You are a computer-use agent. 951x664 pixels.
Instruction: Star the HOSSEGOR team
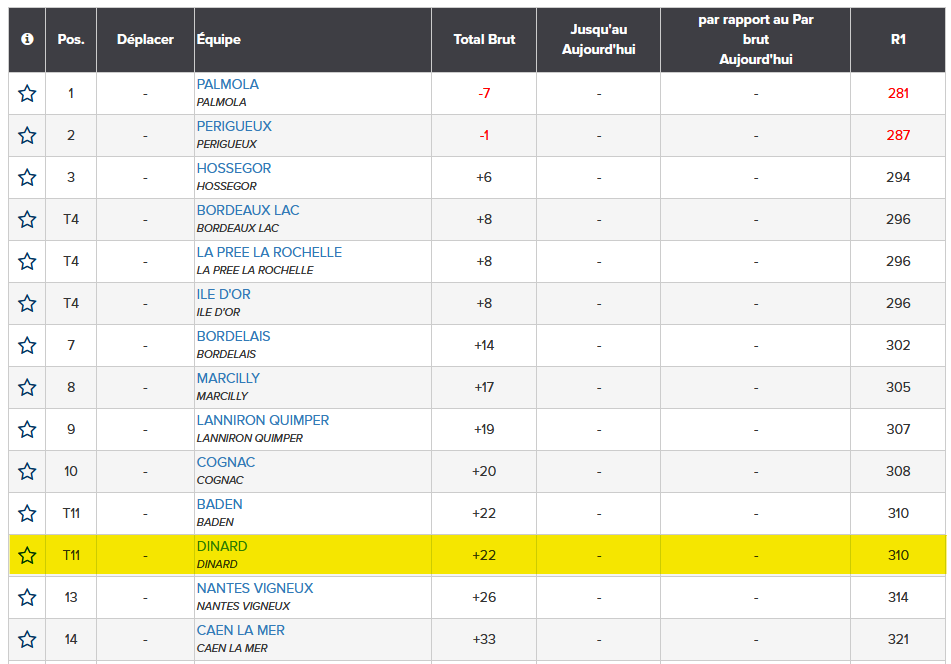pos(27,178)
